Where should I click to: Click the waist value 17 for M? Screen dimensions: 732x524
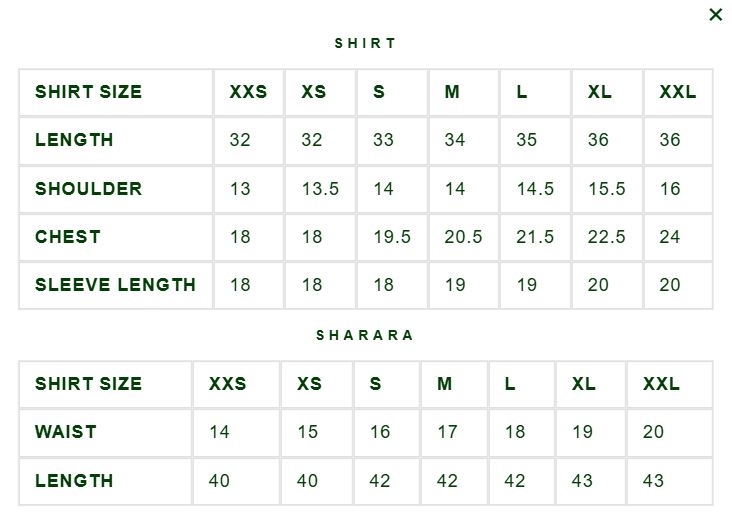tap(447, 432)
